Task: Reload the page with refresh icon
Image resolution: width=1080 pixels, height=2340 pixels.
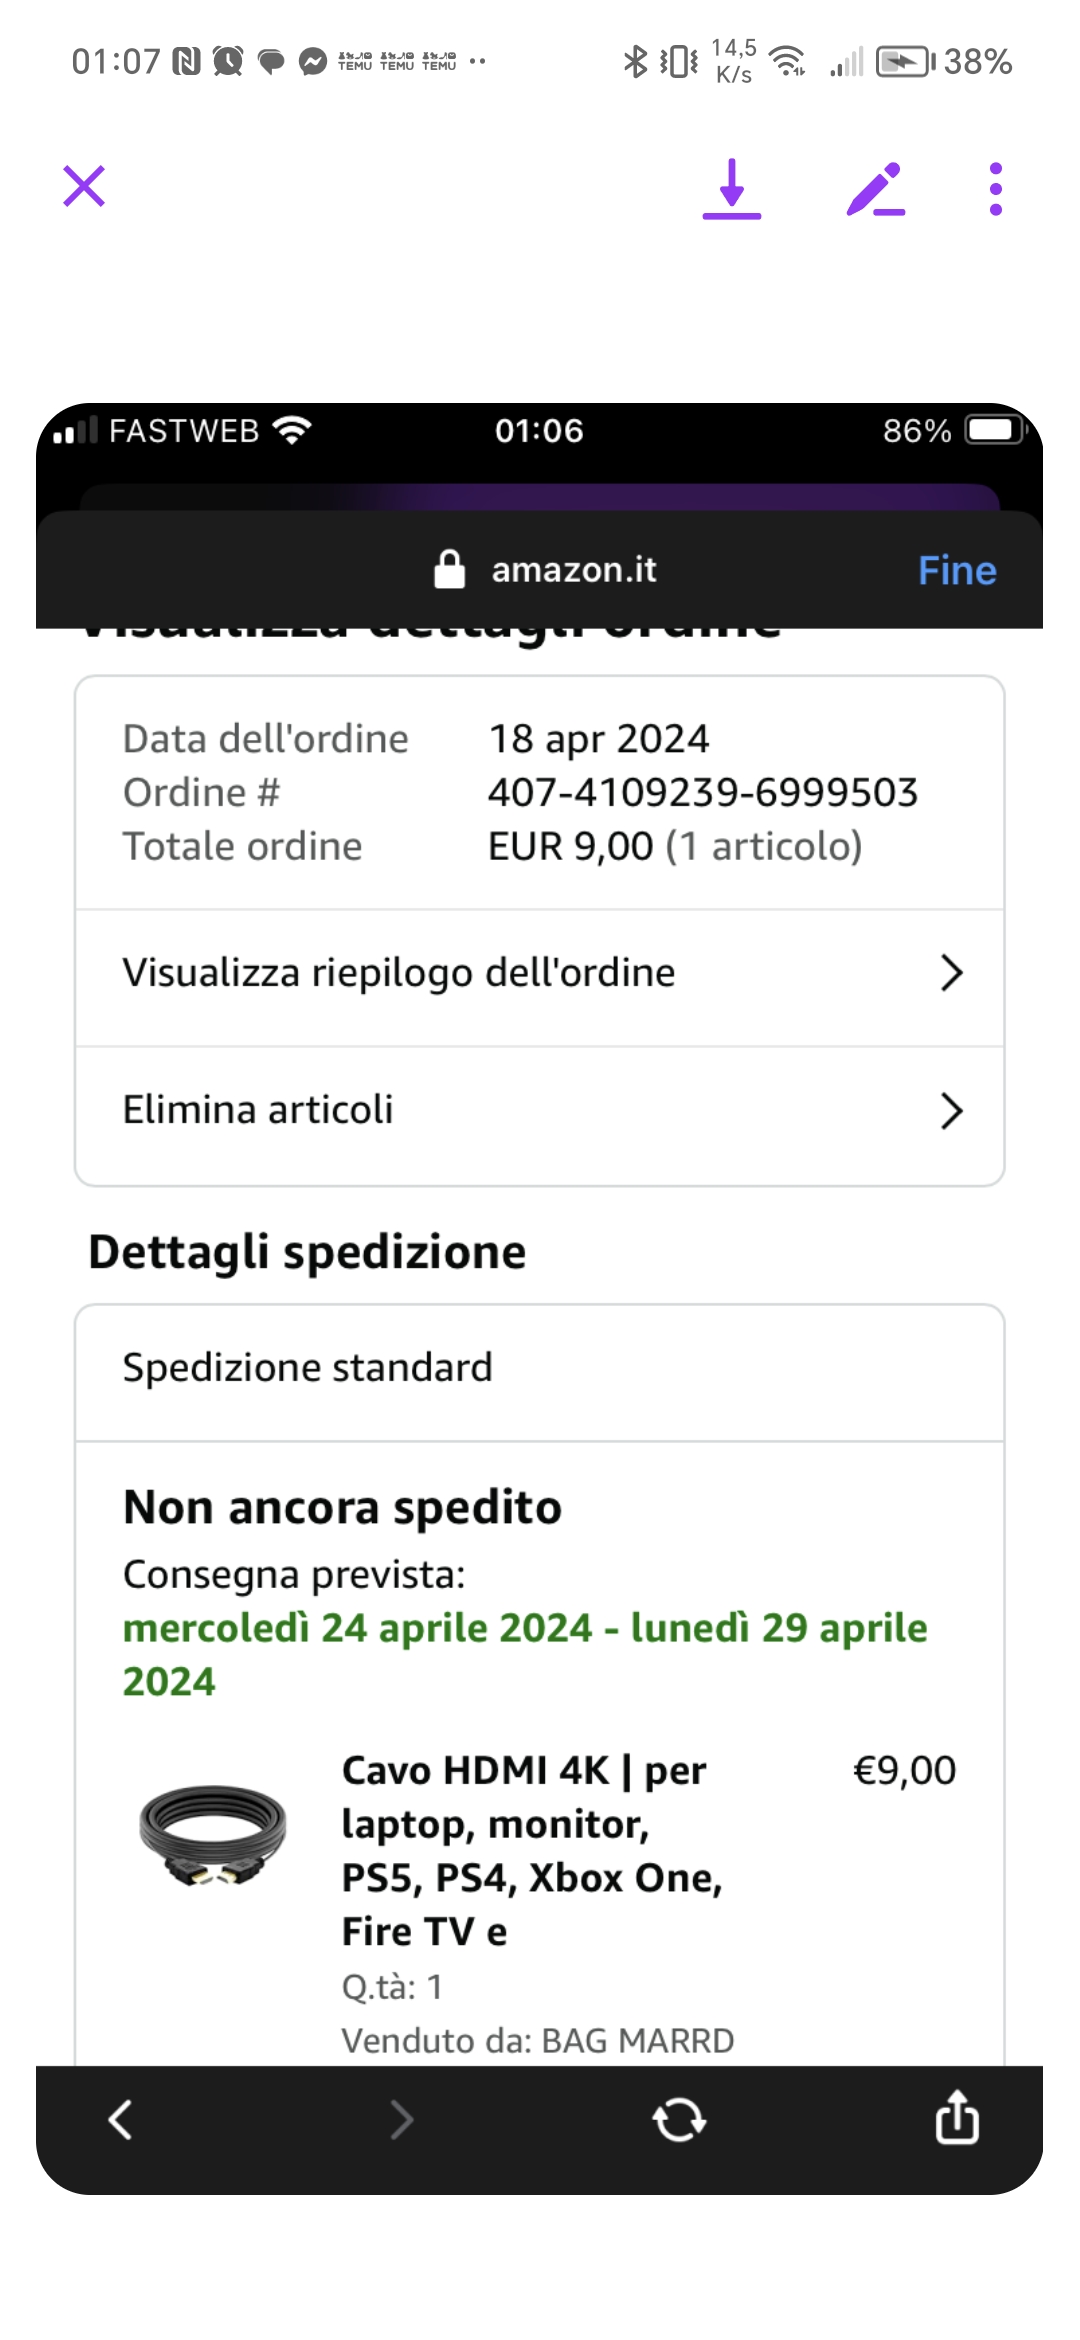Action: [679, 2119]
